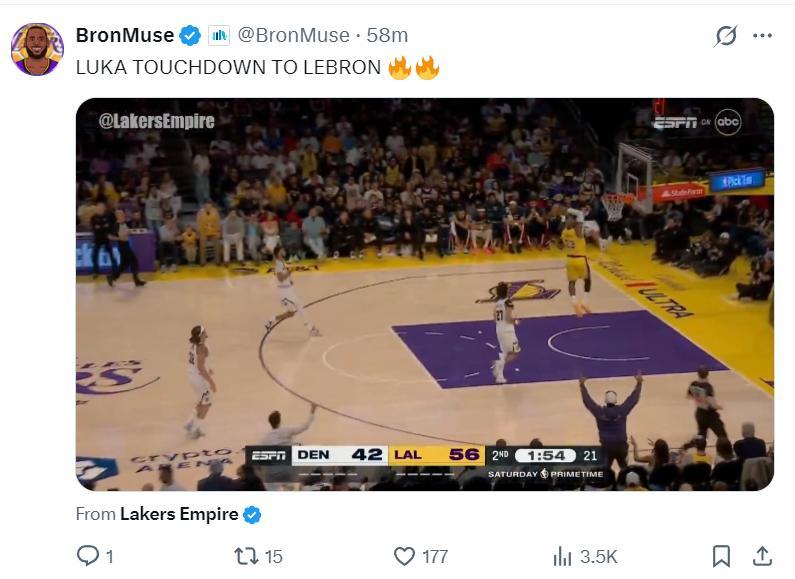Open BronMuse's profile avatar picture
The width and height of the screenshot is (795, 579).
tap(37, 48)
